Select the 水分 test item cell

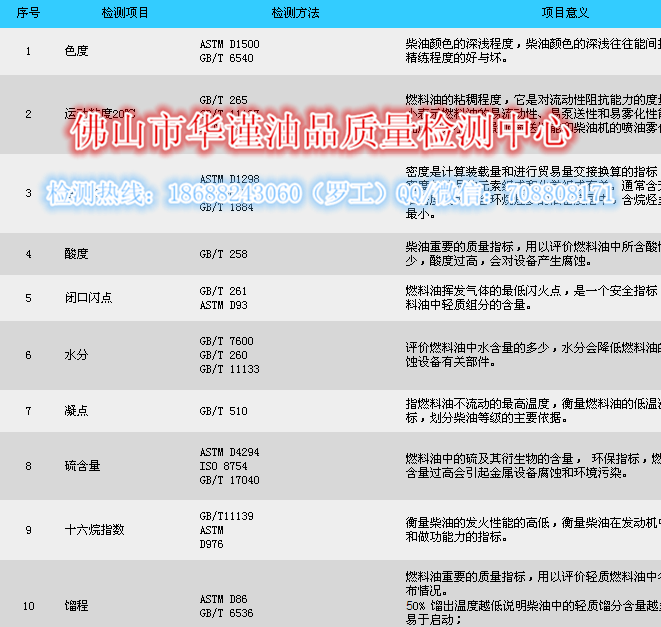(76, 355)
